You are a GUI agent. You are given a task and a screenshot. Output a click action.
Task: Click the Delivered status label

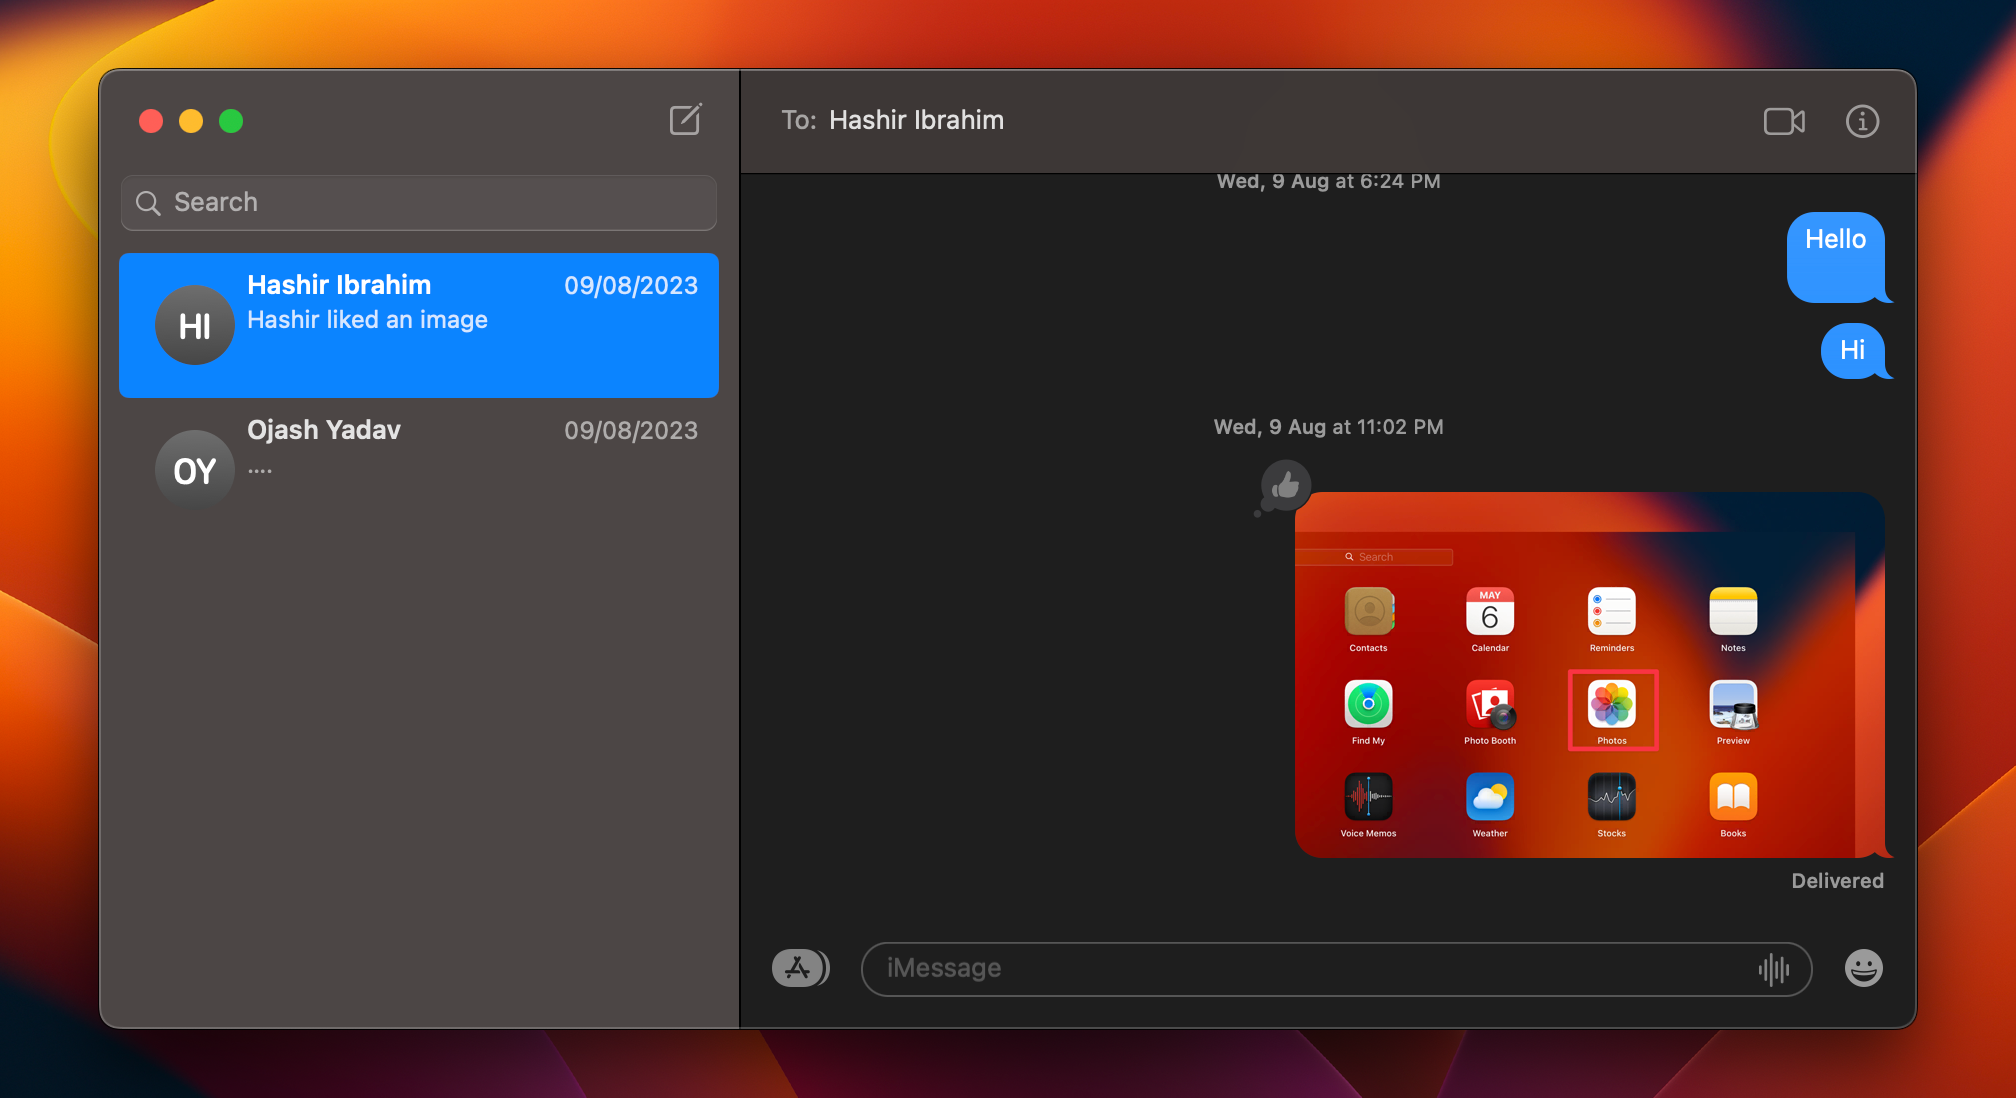tap(1837, 880)
